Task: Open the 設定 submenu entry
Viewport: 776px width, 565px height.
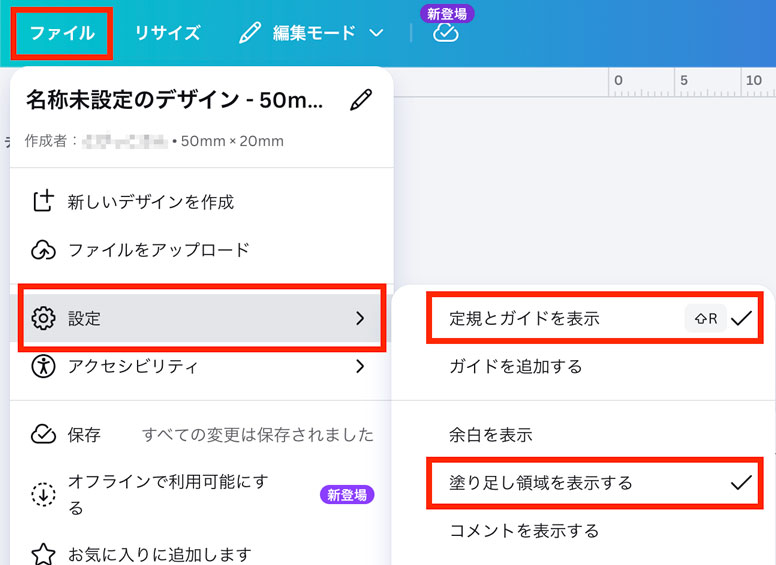Action: click(x=202, y=318)
